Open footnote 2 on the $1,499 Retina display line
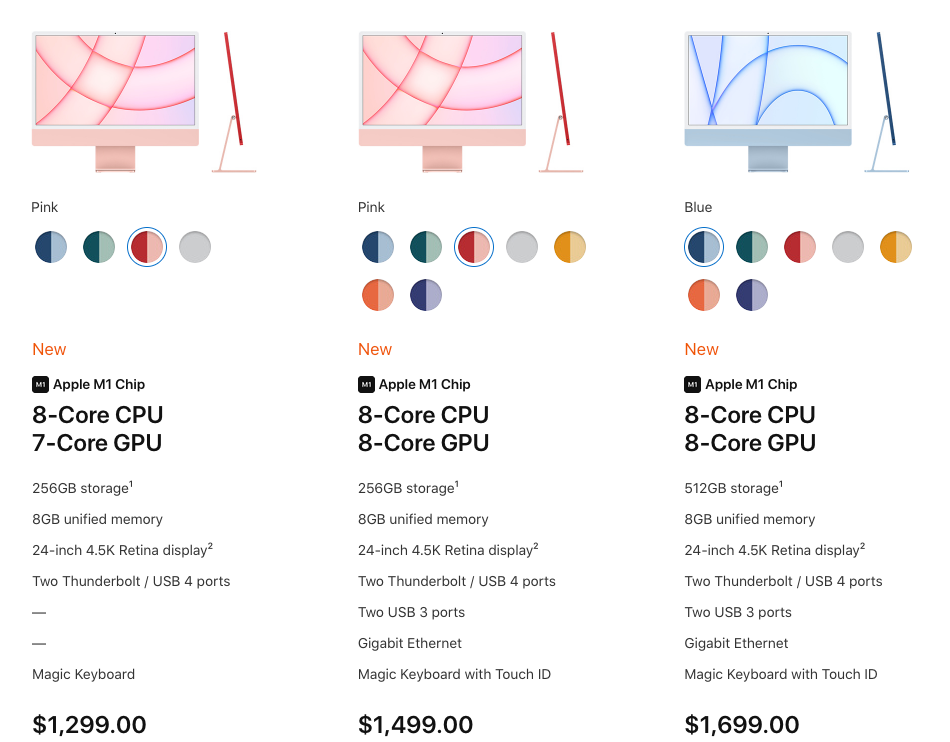Image resolution: width=950 pixels, height=742 pixels. pos(536,546)
